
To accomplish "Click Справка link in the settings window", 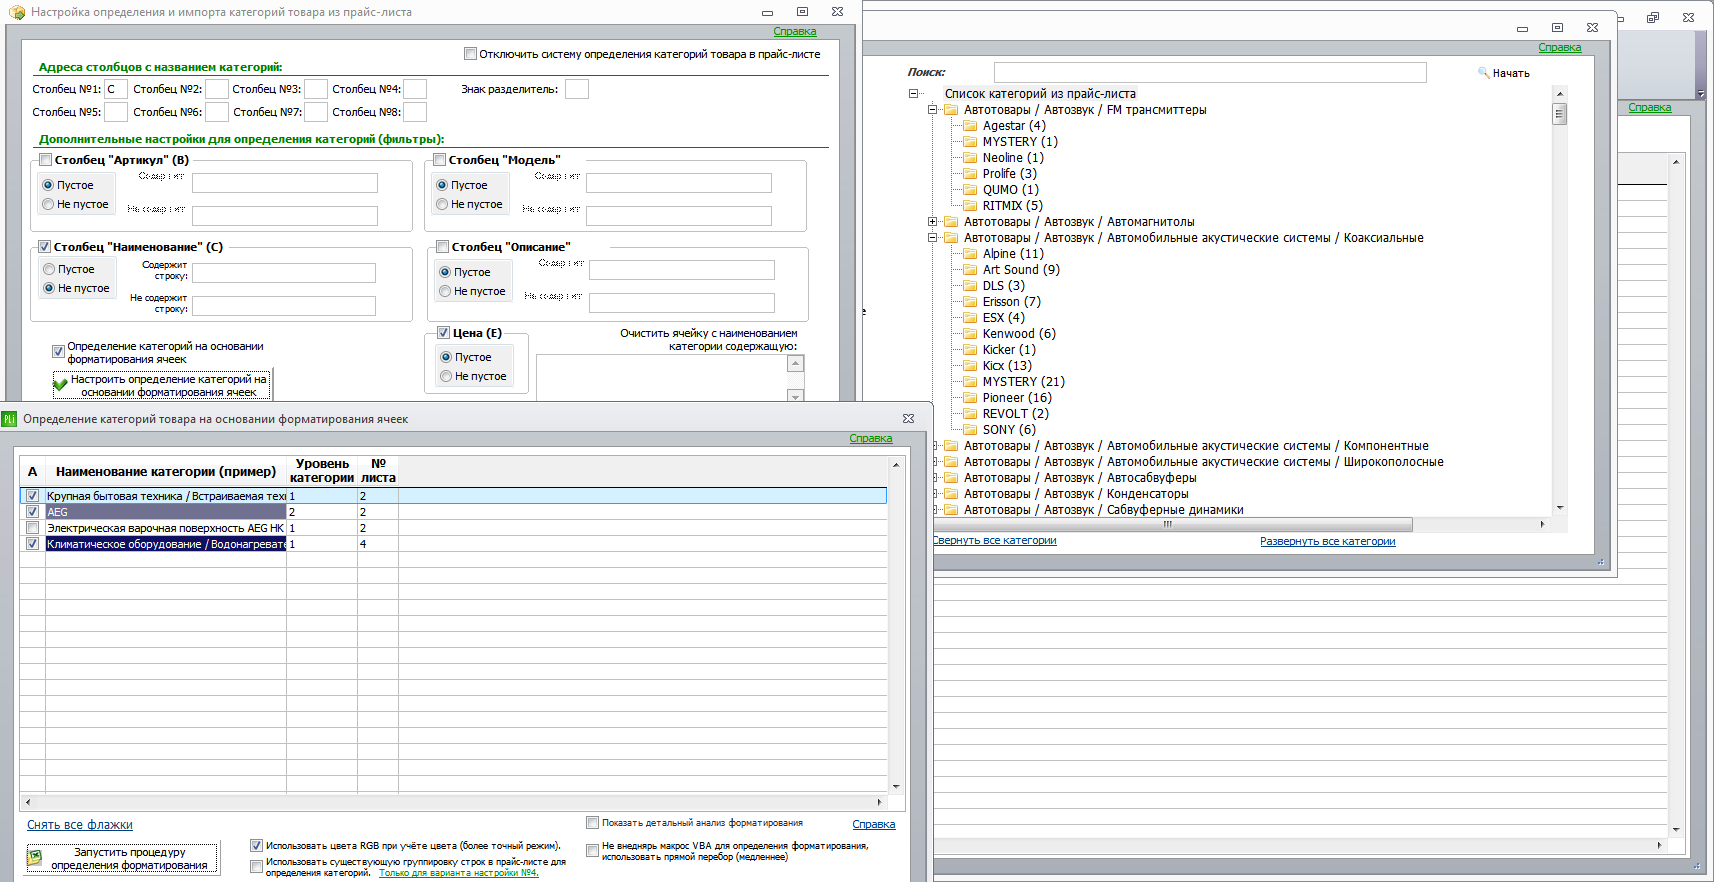I will 795,32.
